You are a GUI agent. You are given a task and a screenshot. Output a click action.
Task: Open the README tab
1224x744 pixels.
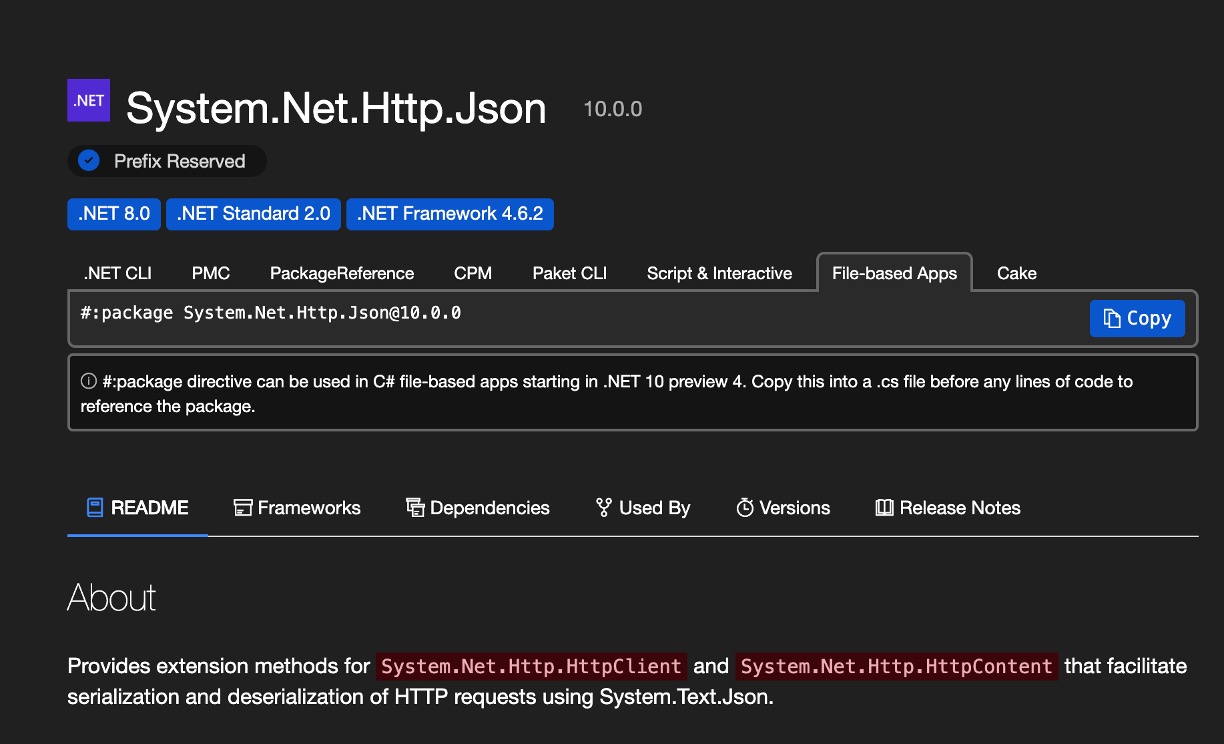[137, 508]
